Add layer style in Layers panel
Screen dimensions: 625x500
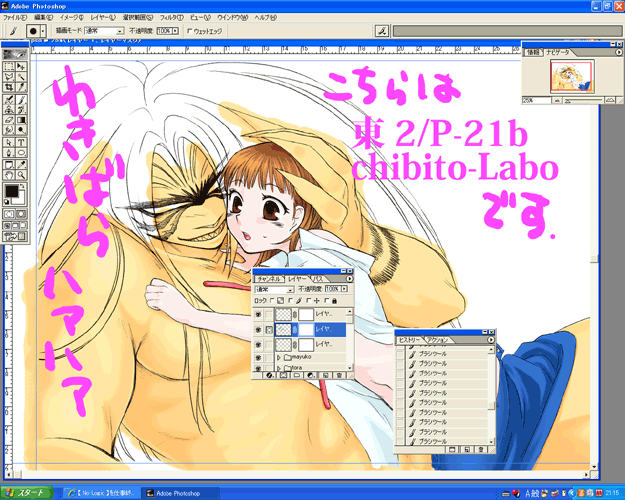point(269,375)
